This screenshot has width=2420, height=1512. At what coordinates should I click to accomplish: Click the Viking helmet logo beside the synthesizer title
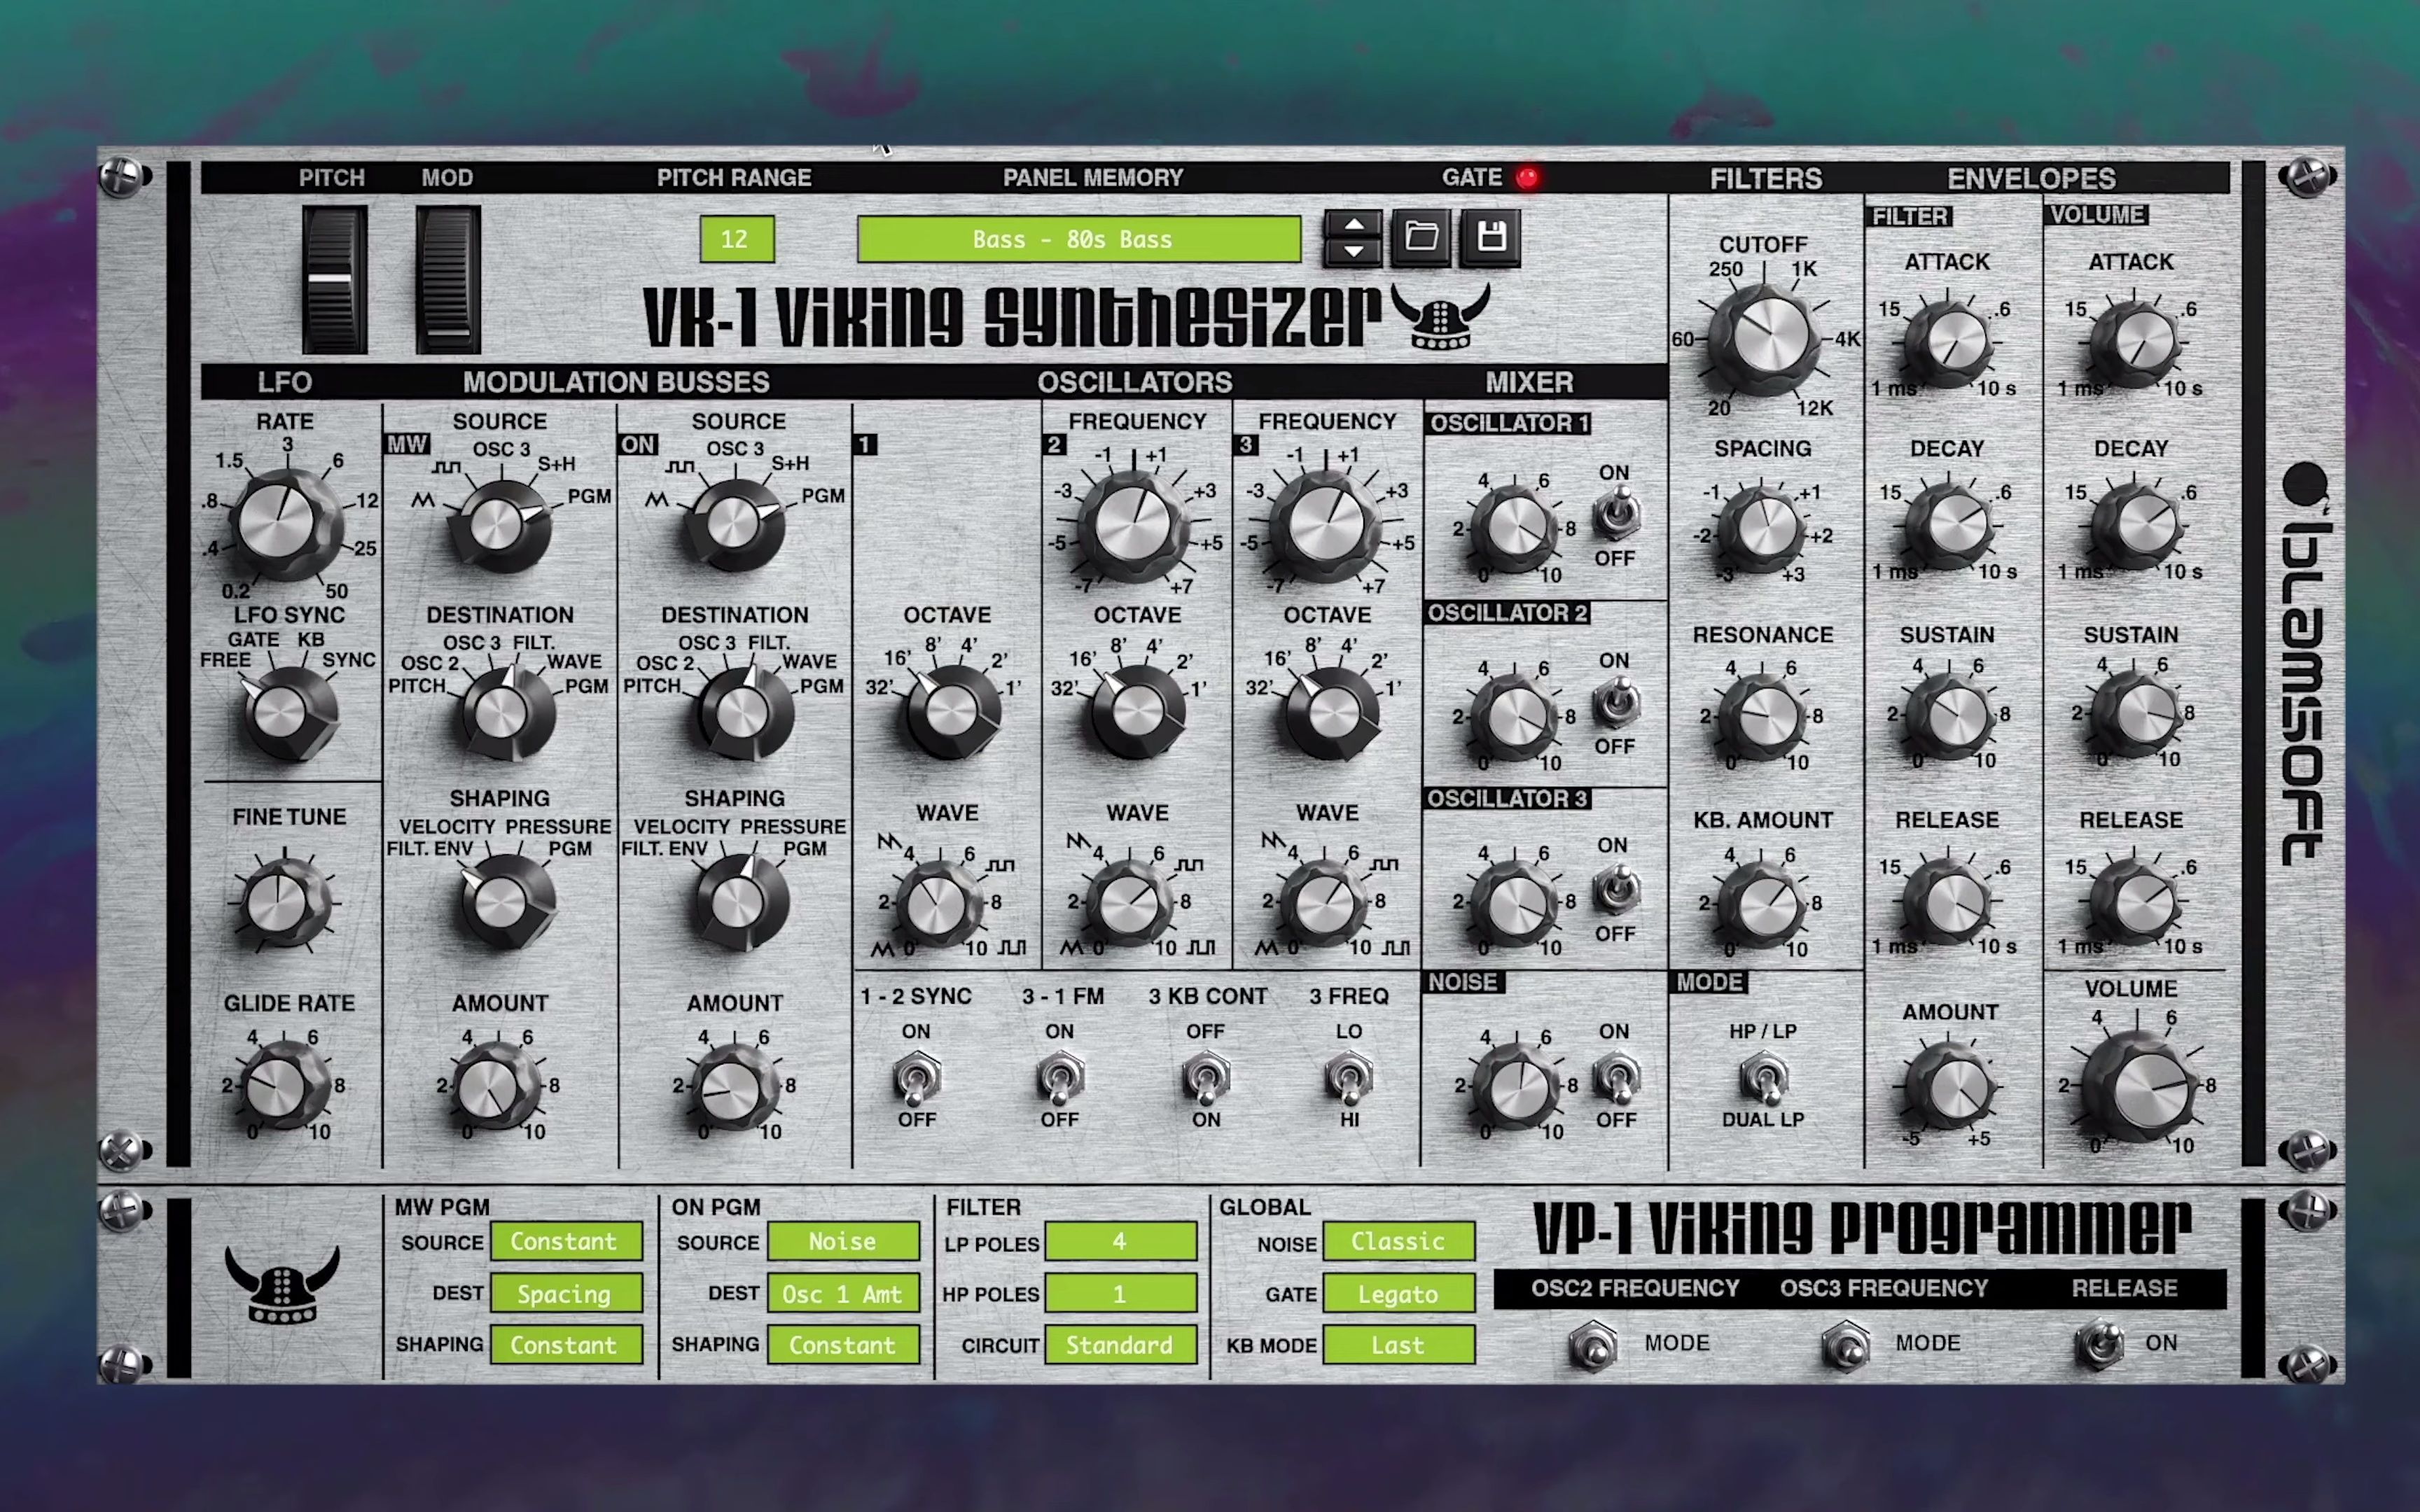click(1440, 316)
